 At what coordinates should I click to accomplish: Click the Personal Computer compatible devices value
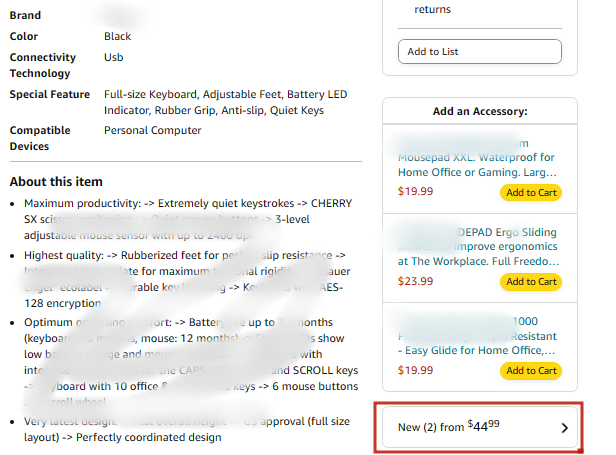(x=152, y=131)
